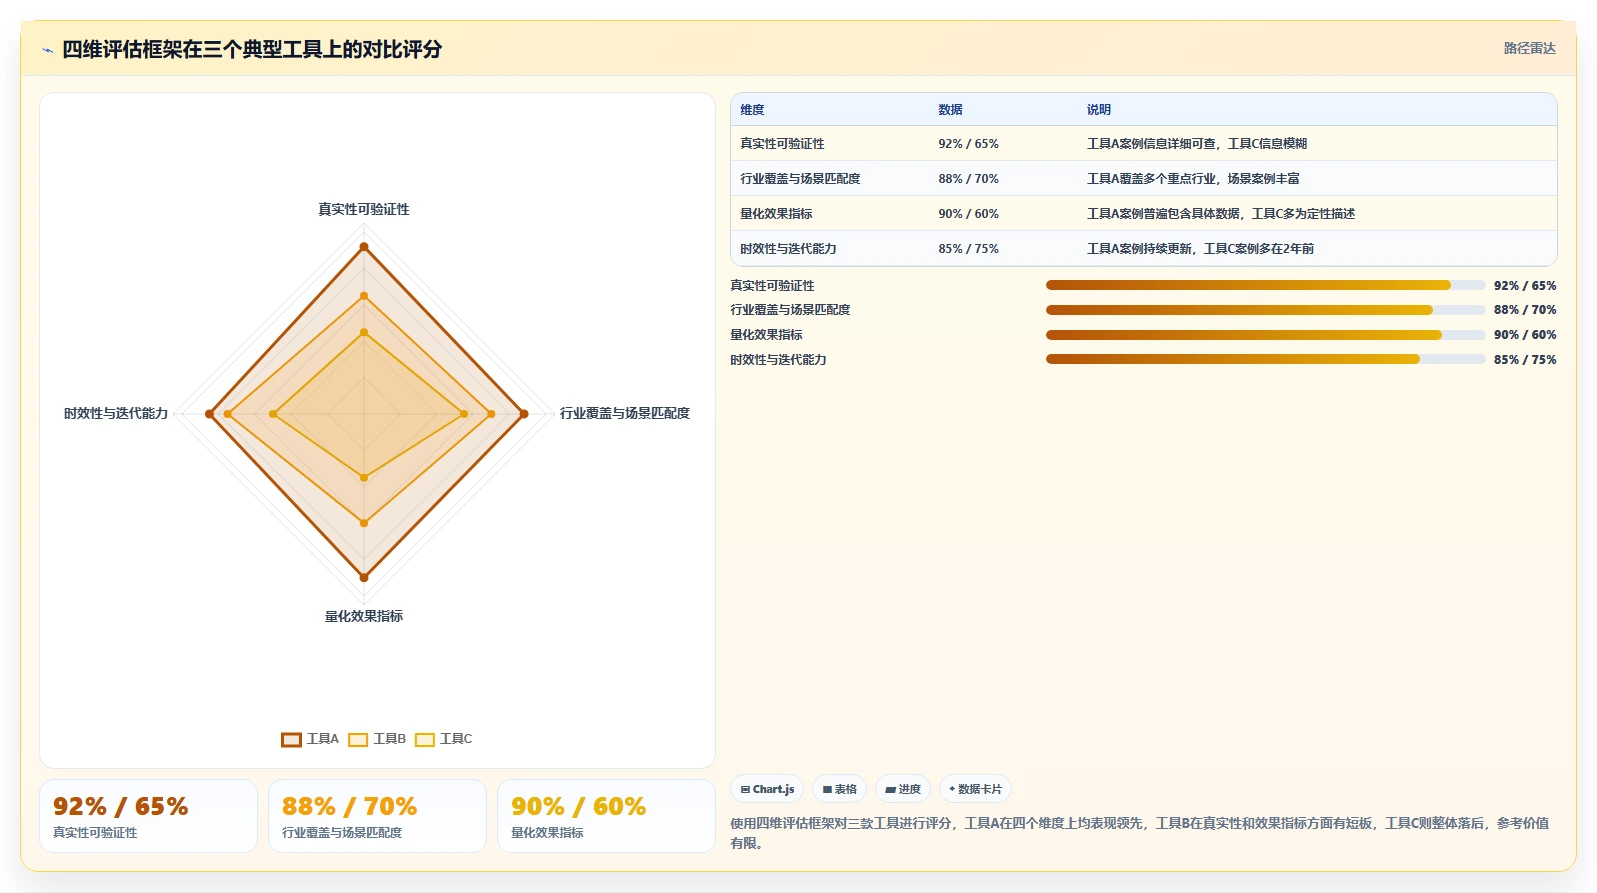
Task: Click the 数据卡片 tag chip
Action: [975, 789]
